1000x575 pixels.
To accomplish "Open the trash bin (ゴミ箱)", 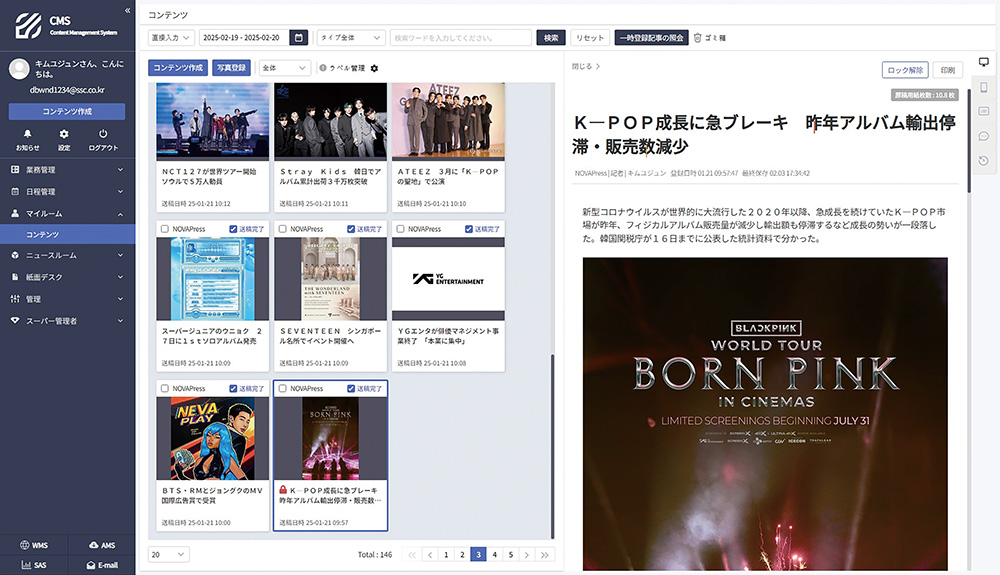I will [x=709, y=38].
